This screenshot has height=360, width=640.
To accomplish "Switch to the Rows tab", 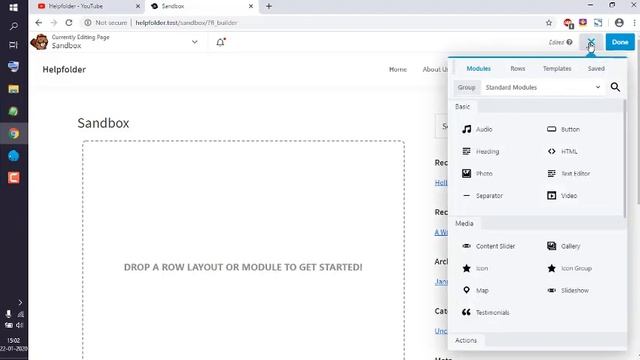I will click(518, 69).
